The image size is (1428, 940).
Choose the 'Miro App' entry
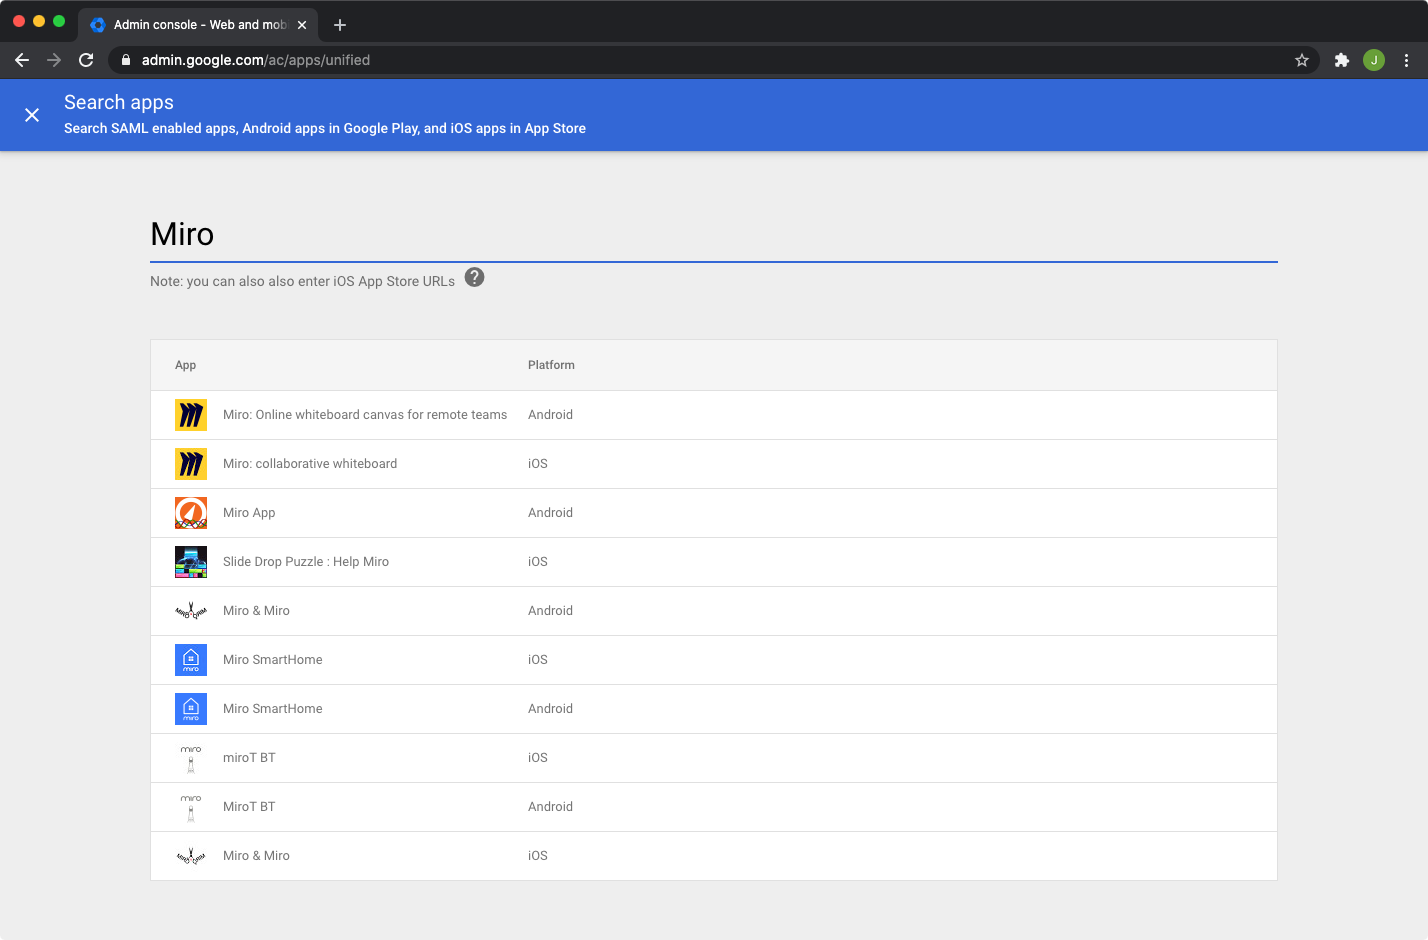pos(249,513)
